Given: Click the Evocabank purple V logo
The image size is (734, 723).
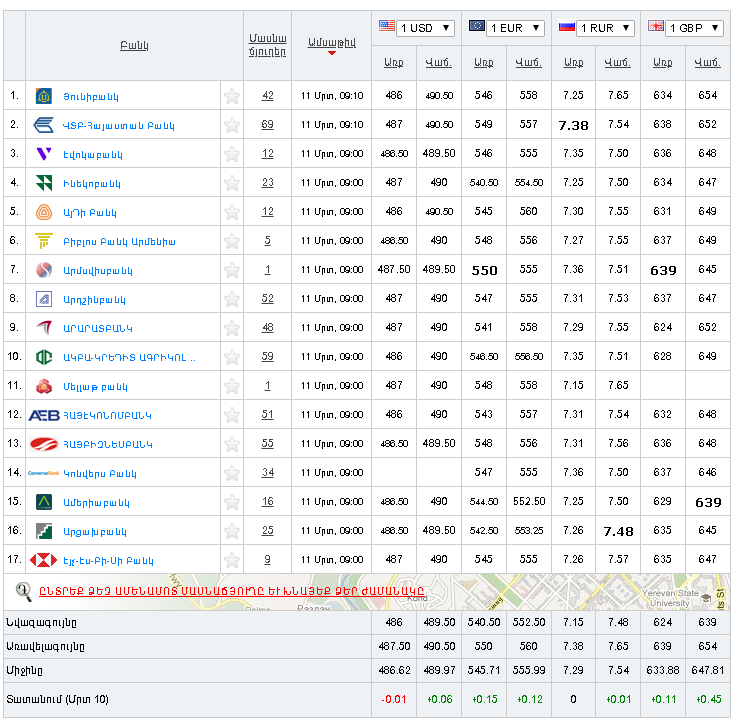Looking at the screenshot, I should [44, 154].
